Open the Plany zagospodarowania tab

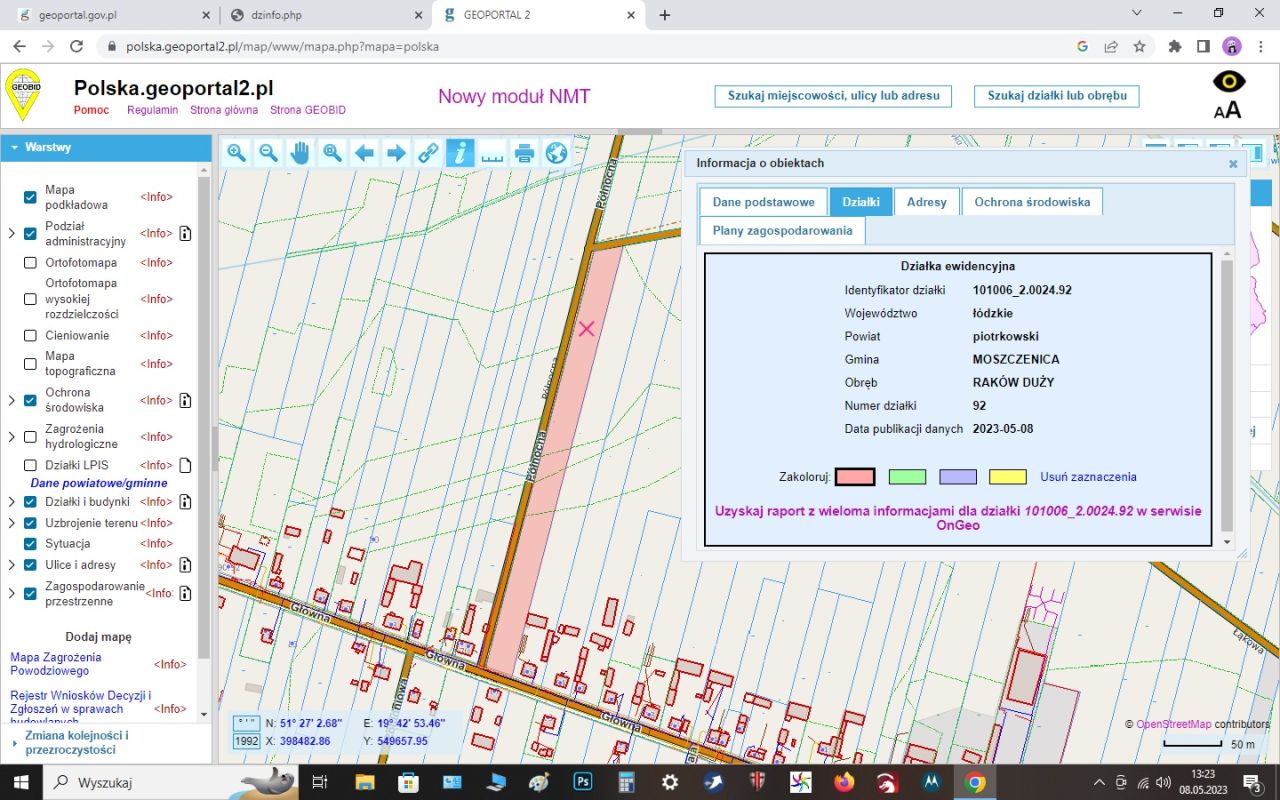pos(782,231)
